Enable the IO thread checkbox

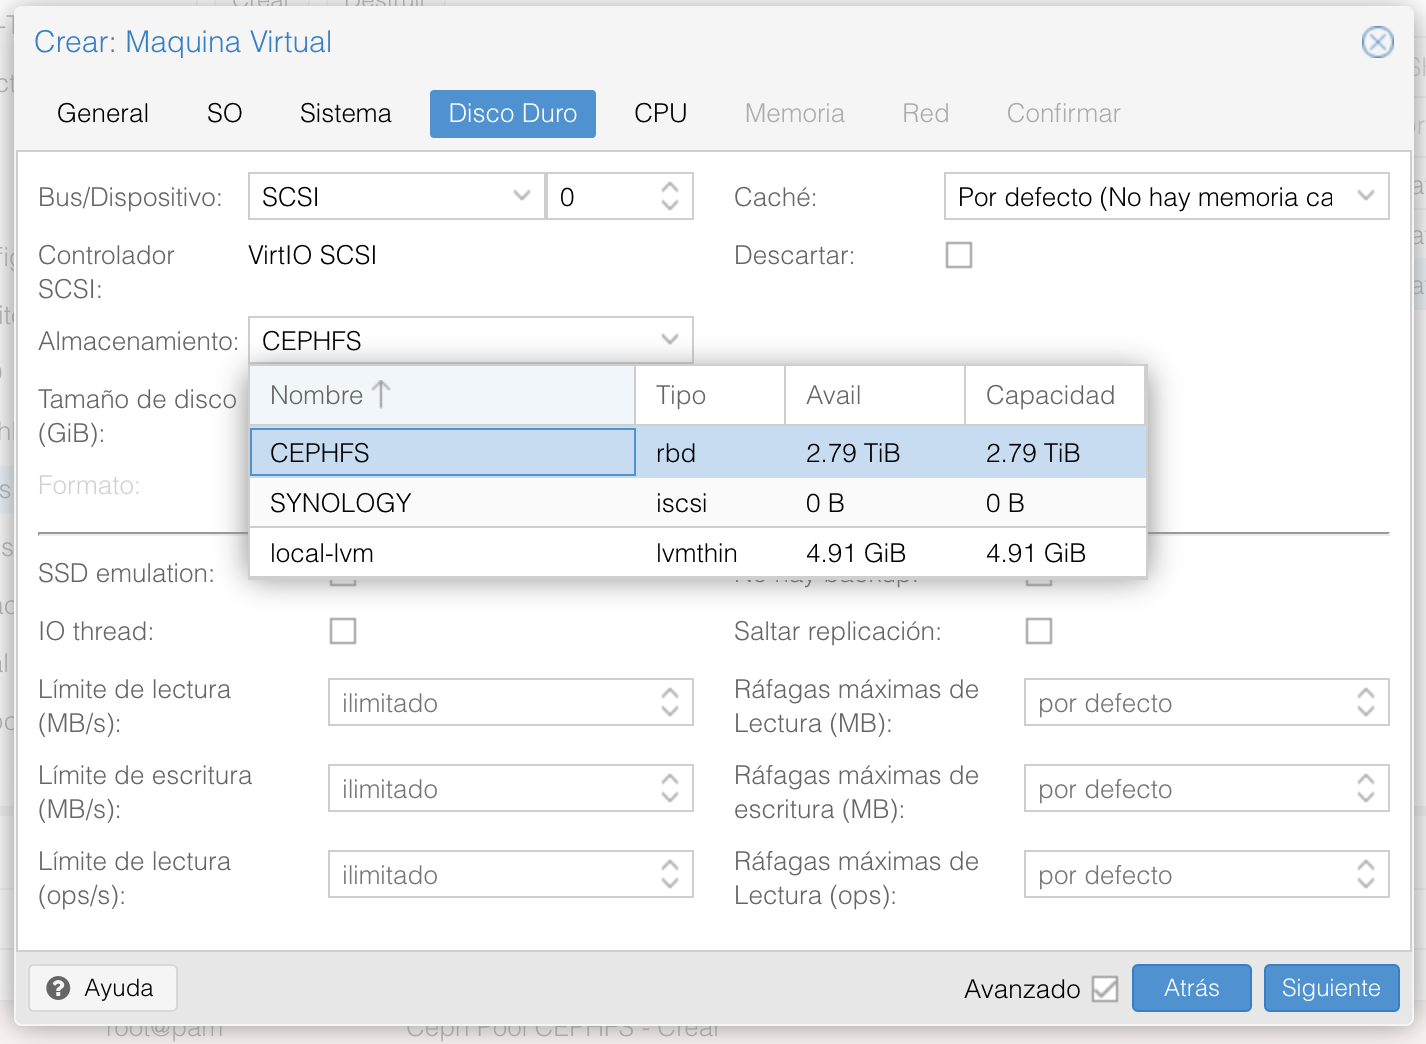(343, 631)
